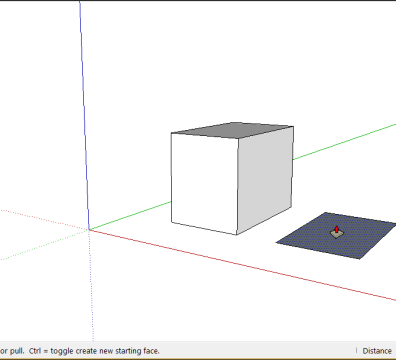396x360 pixels.
Task: Click the green axis segment between origin and cube
Action: coord(130,216)
